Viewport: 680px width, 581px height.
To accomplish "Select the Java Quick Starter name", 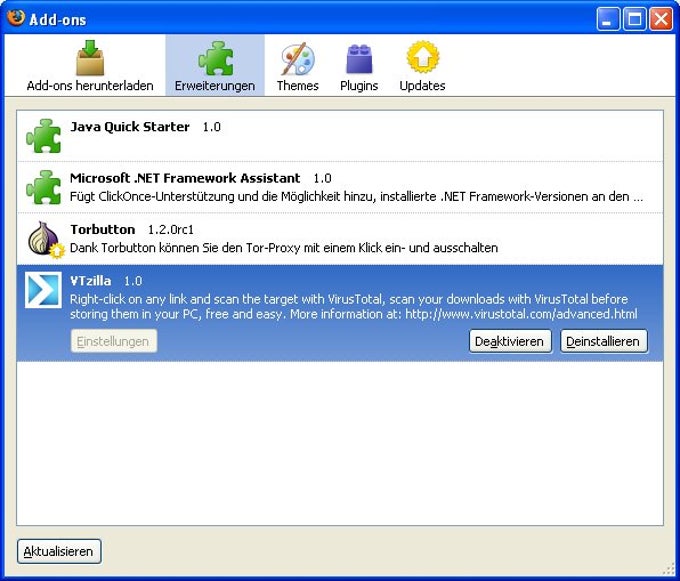I will pyautogui.click(x=130, y=127).
